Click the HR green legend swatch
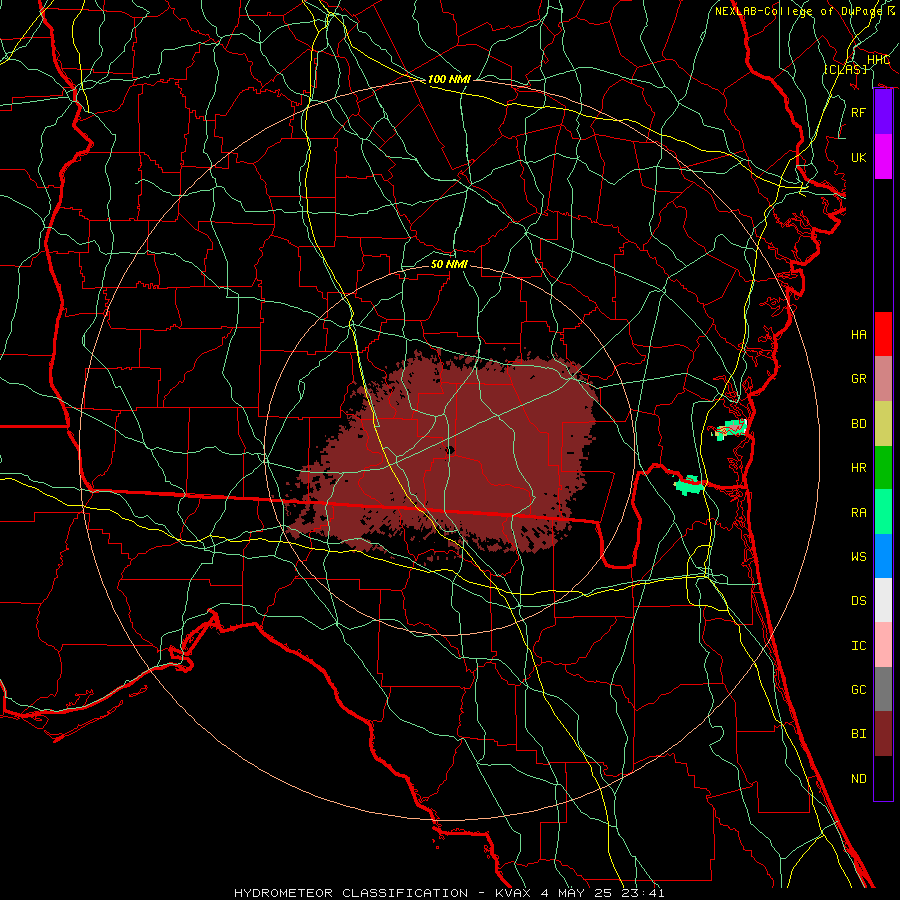Screen dimensions: 900x900 click(x=883, y=468)
